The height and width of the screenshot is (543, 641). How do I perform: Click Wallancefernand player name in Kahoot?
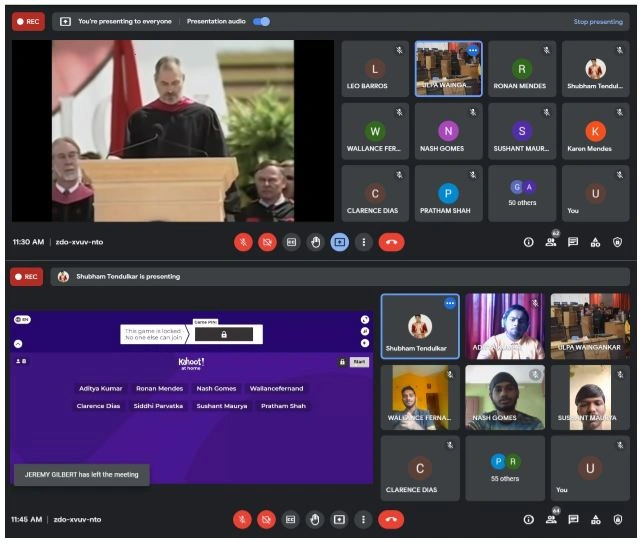click(276, 389)
